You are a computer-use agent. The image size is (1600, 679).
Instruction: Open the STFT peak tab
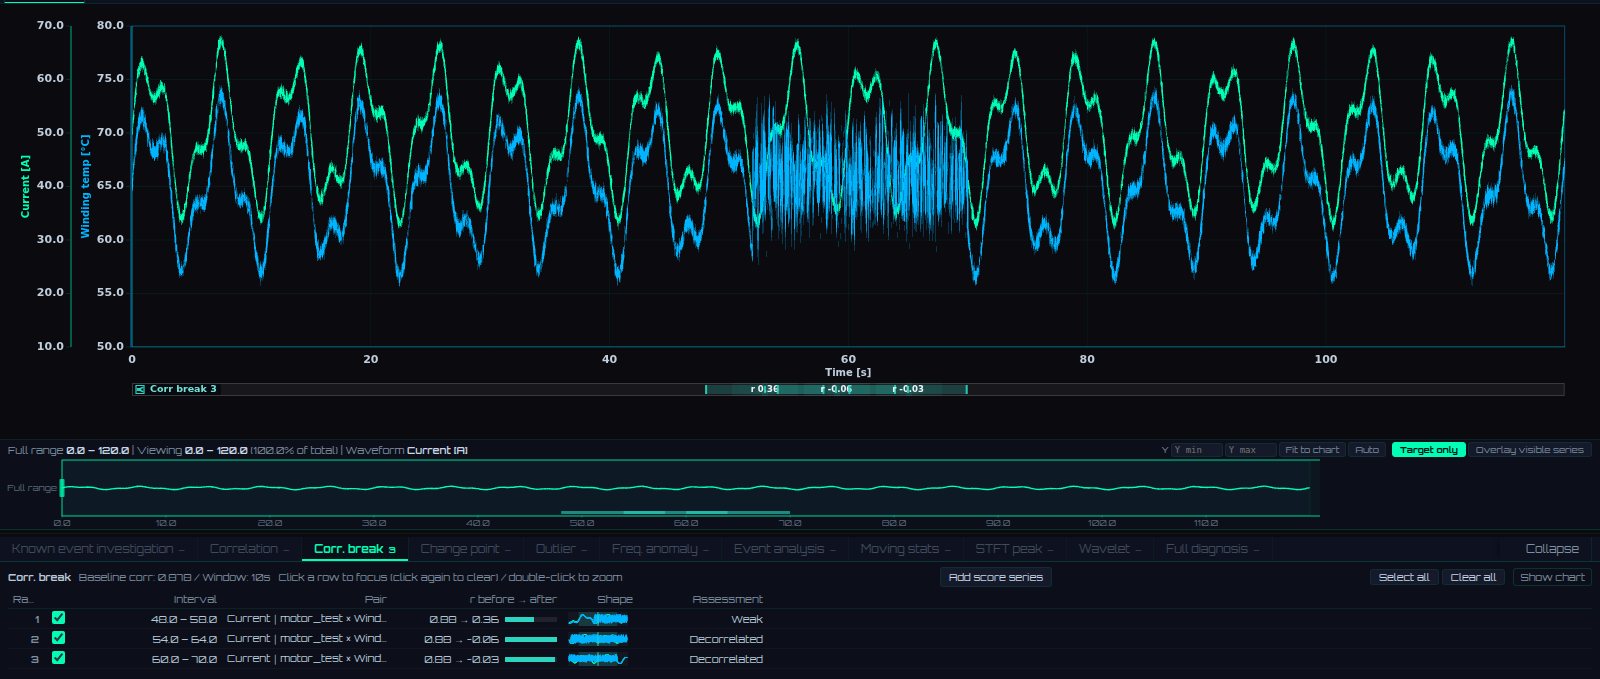click(1014, 549)
